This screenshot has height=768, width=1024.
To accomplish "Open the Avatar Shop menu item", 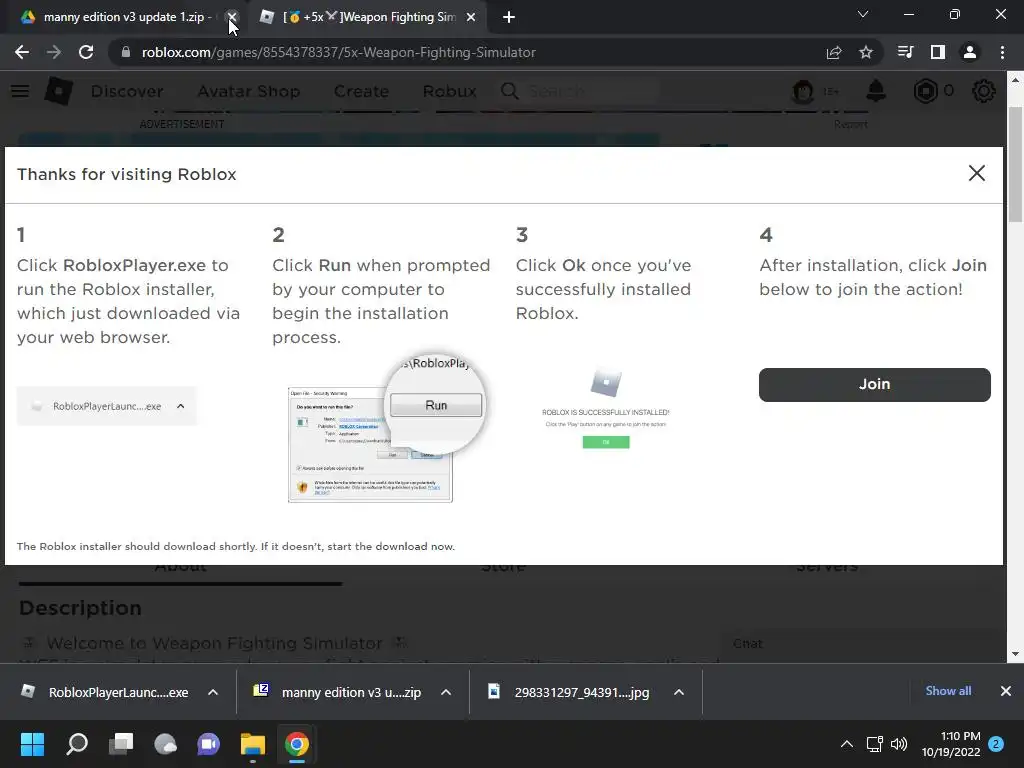I will click(249, 91).
